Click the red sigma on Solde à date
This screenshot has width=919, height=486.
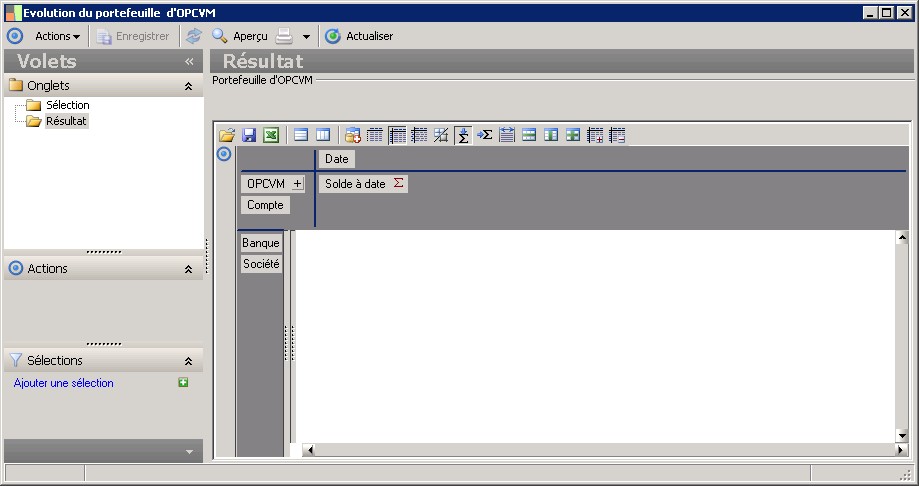click(399, 183)
